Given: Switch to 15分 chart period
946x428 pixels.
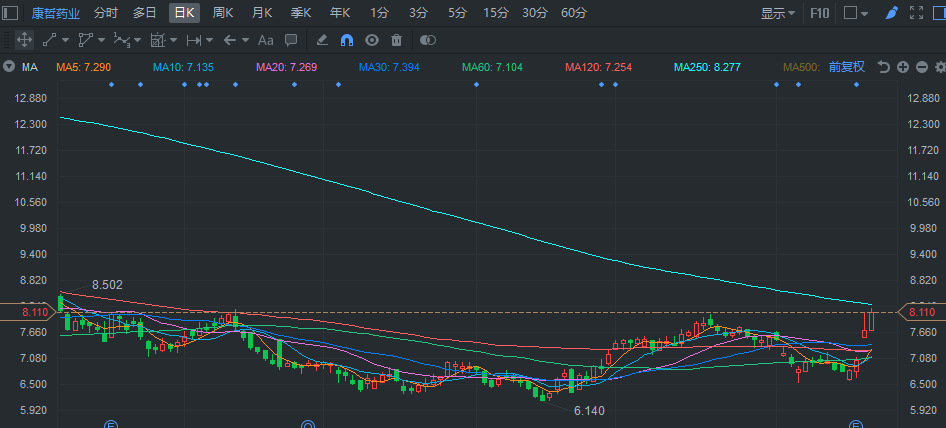Looking at the screenshot, I should (x=496, y=13).
